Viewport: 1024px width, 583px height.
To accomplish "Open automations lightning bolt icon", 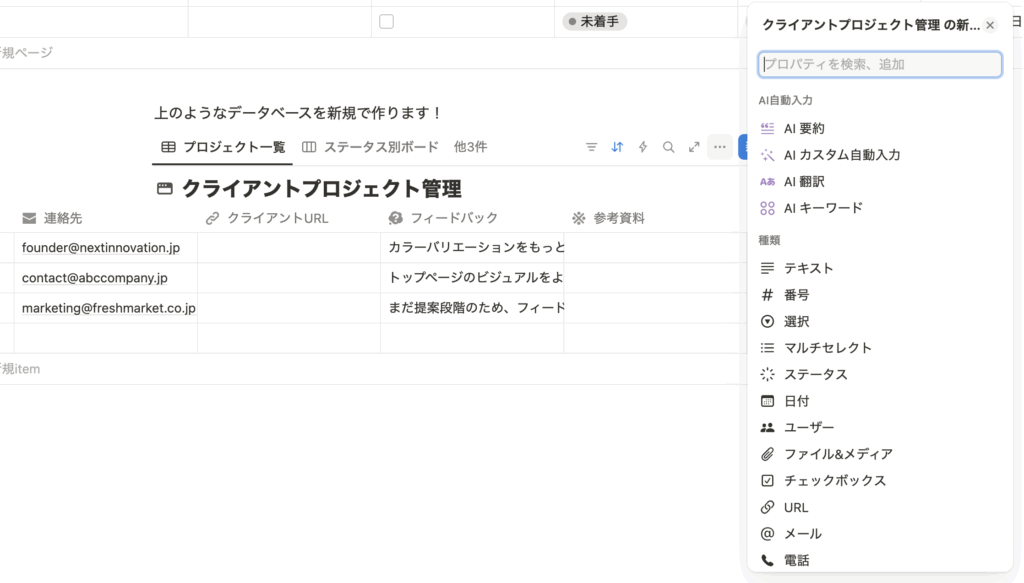I will tap(643, 147).
